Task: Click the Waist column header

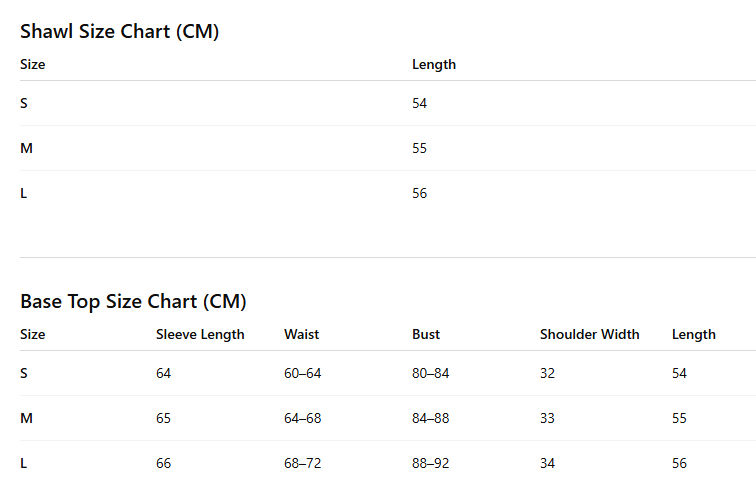Action: pos(301,335)
